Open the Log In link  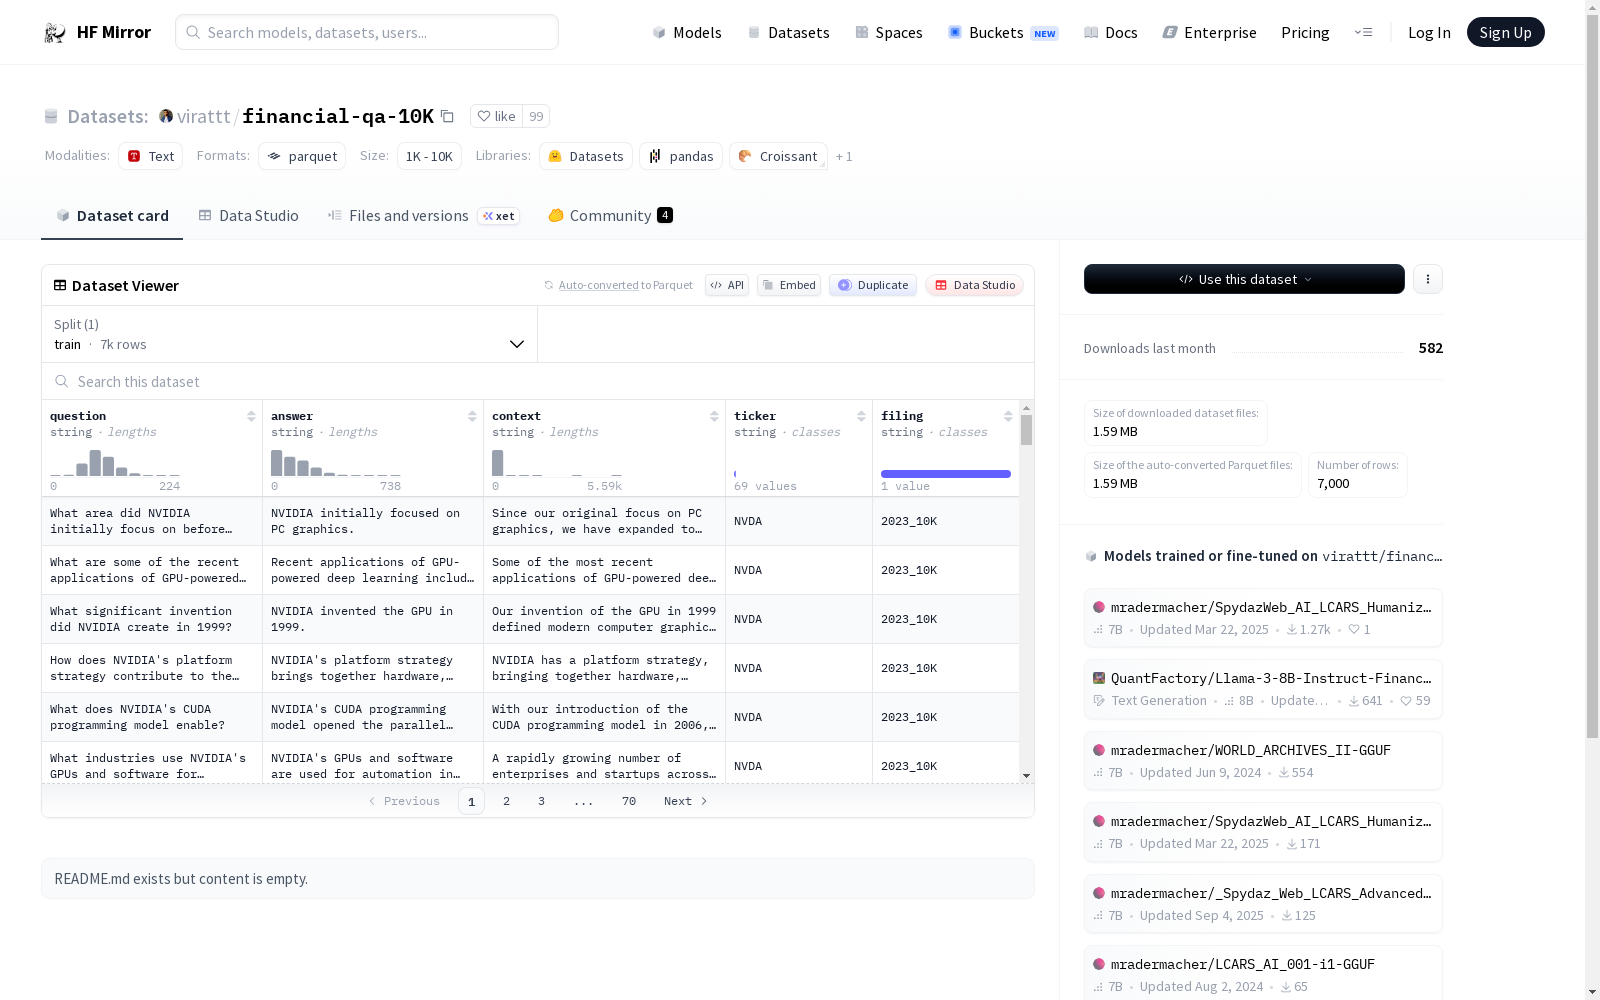tap(1429, 33)
